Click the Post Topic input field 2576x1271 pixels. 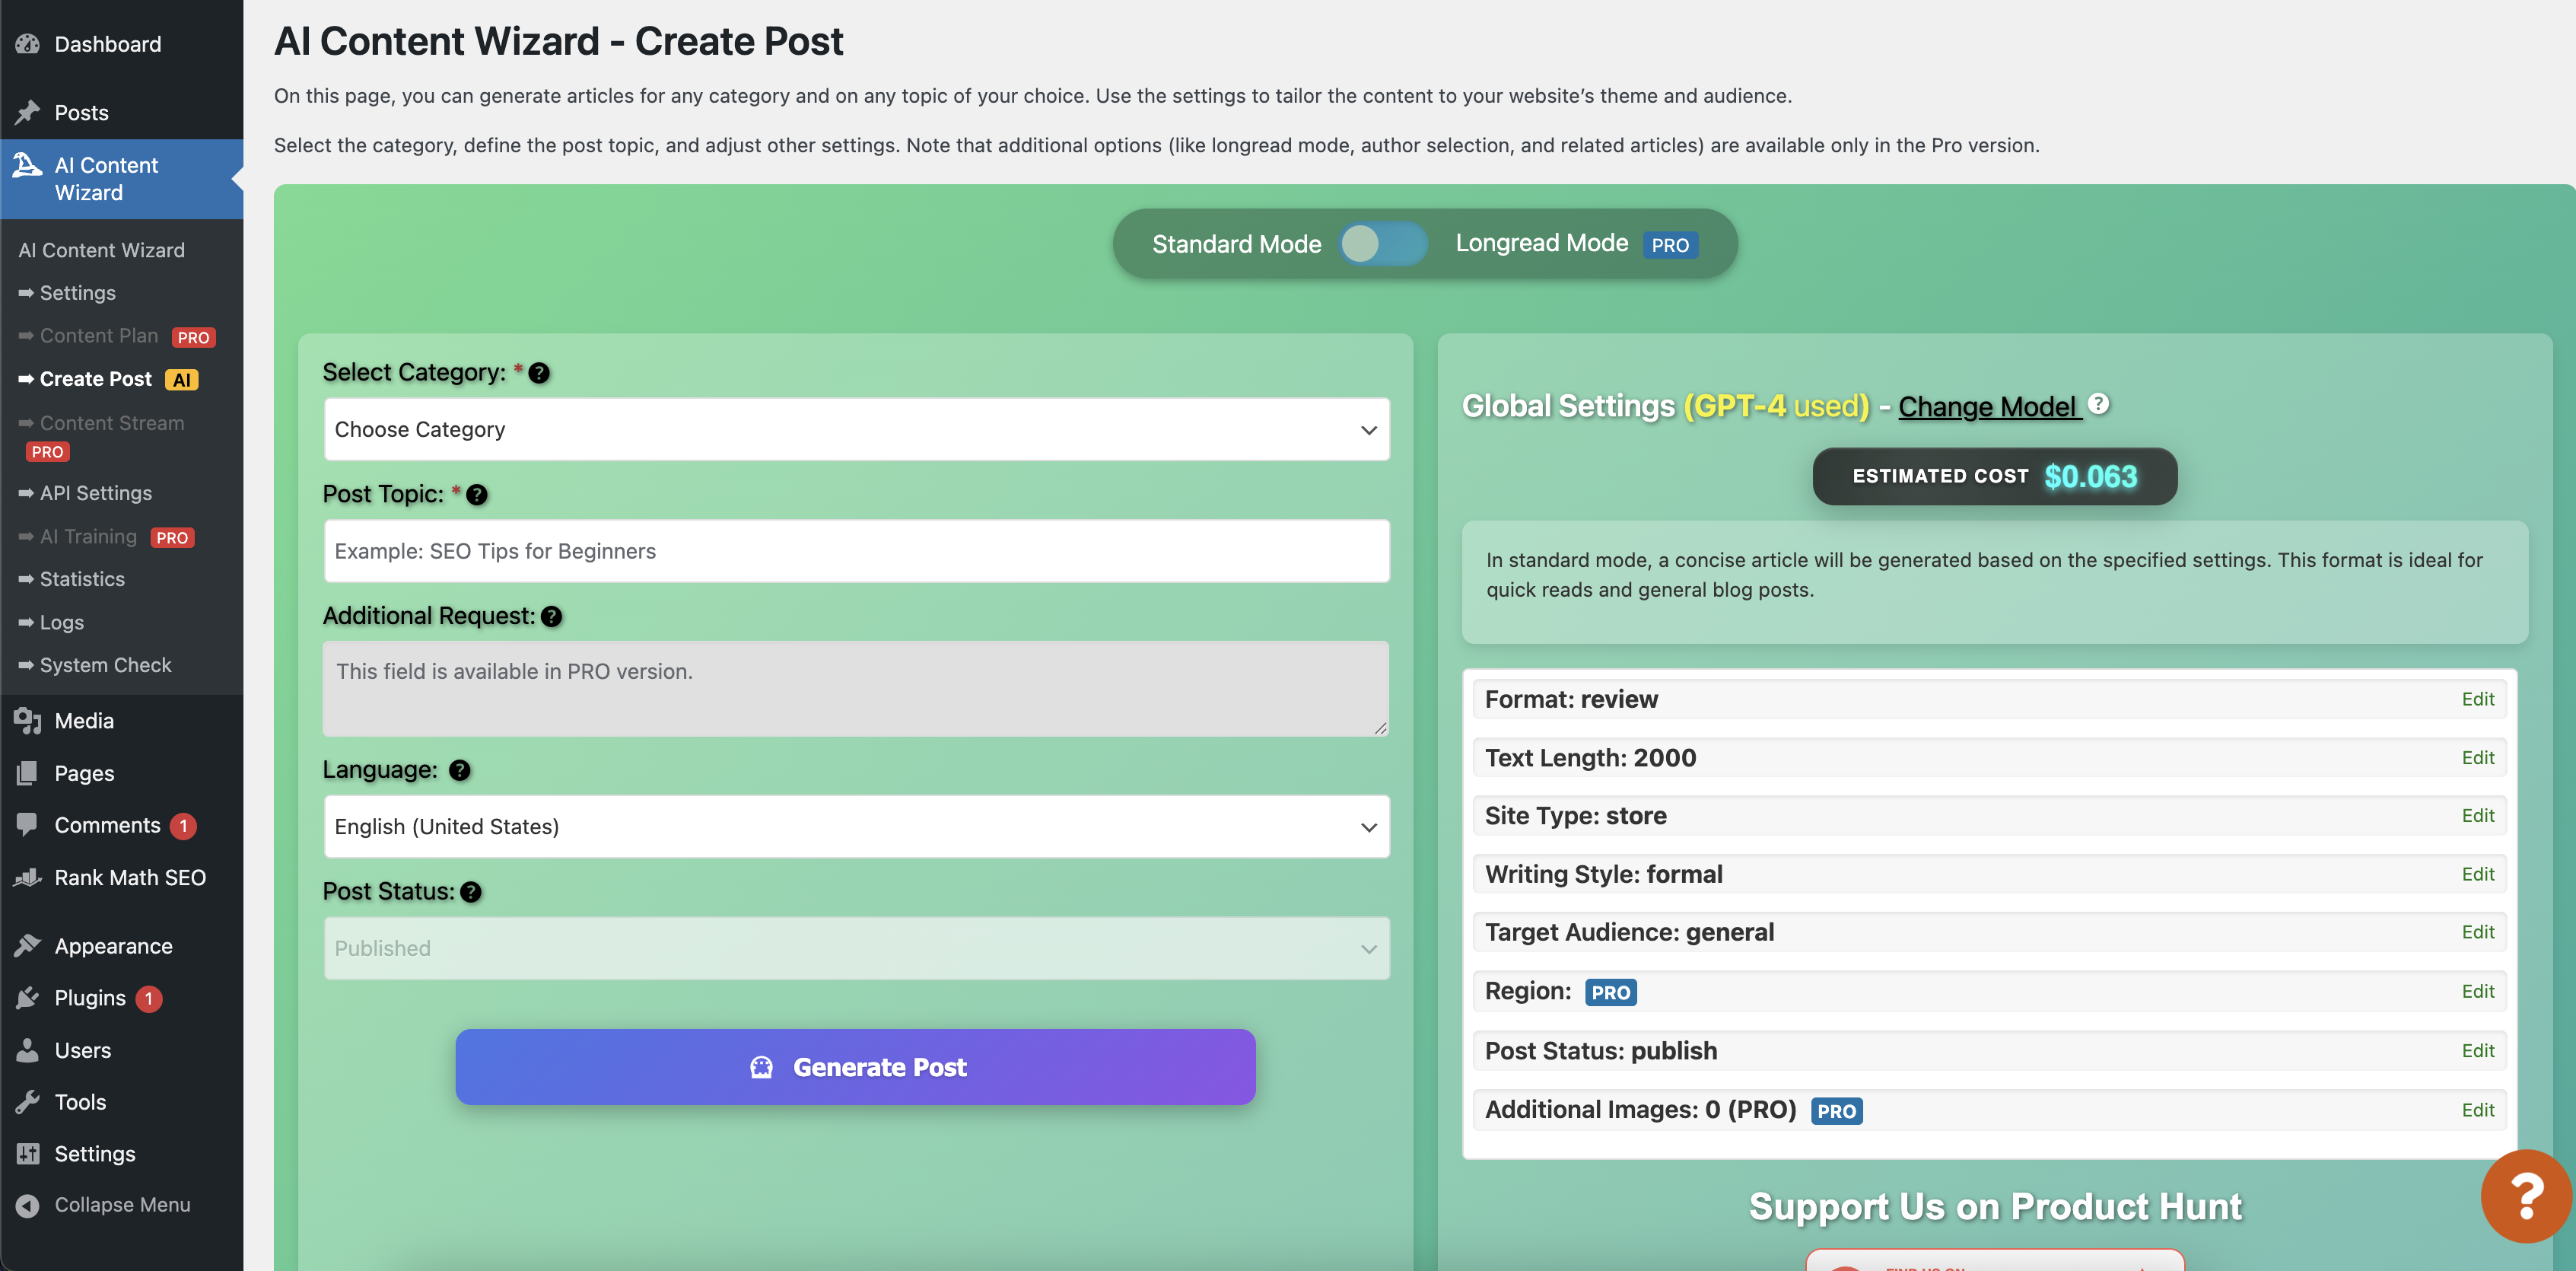pyautogui.click(x=856, y=551)
